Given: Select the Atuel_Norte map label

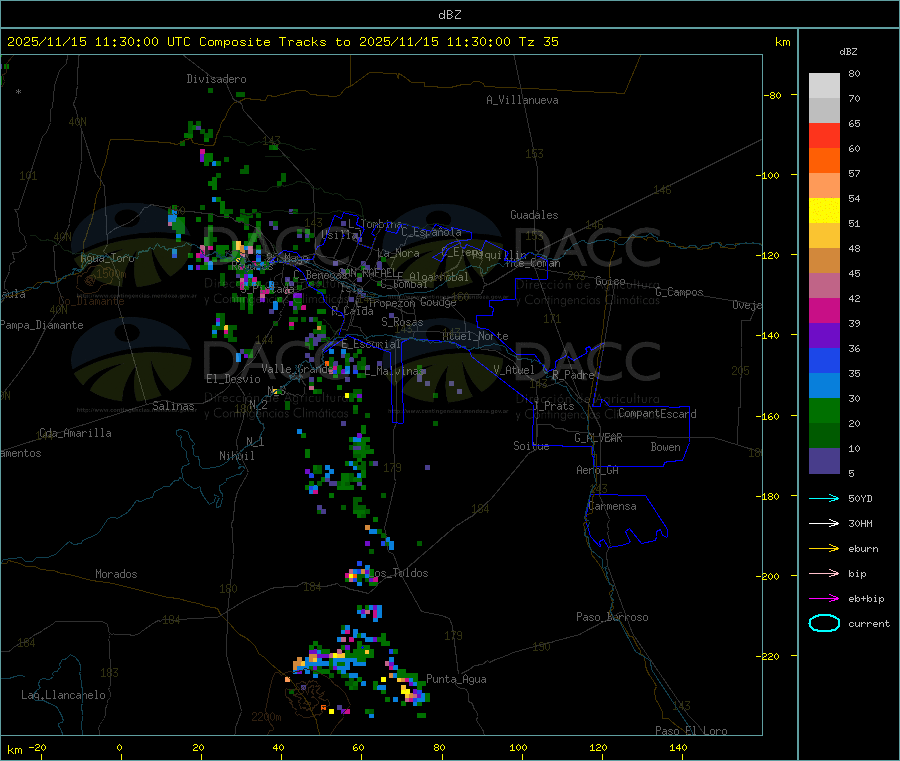Looking at the screenshot, I should click(475, 336).
